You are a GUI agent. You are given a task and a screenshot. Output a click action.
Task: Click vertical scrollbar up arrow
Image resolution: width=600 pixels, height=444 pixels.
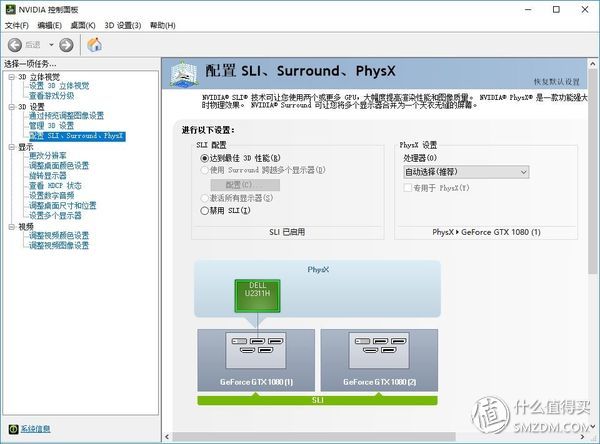pos(593,64)
